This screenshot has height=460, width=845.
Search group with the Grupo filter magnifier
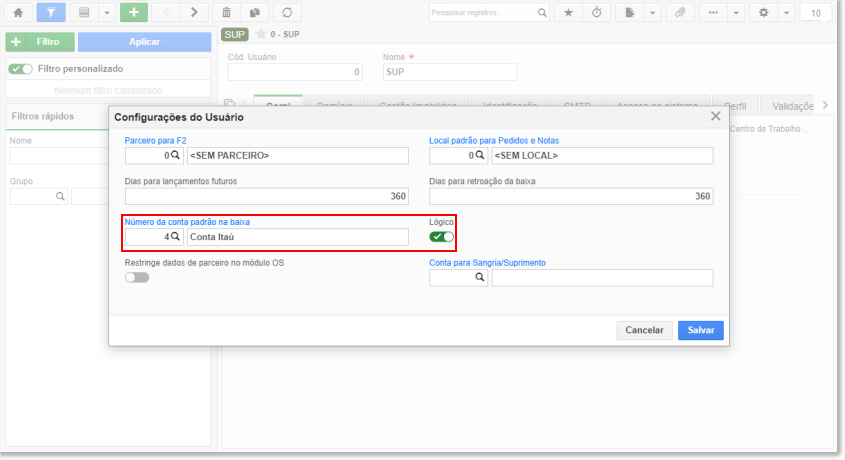tap(60, 197)
